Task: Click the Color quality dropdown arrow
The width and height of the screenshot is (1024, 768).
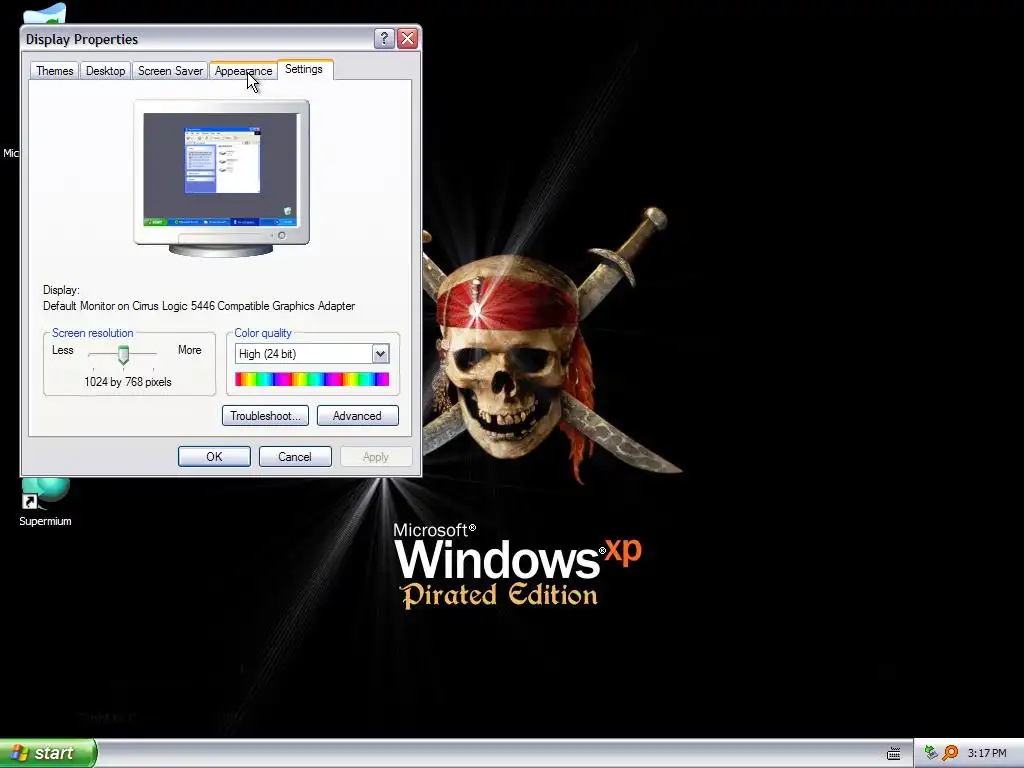Action: click(380, 354)
